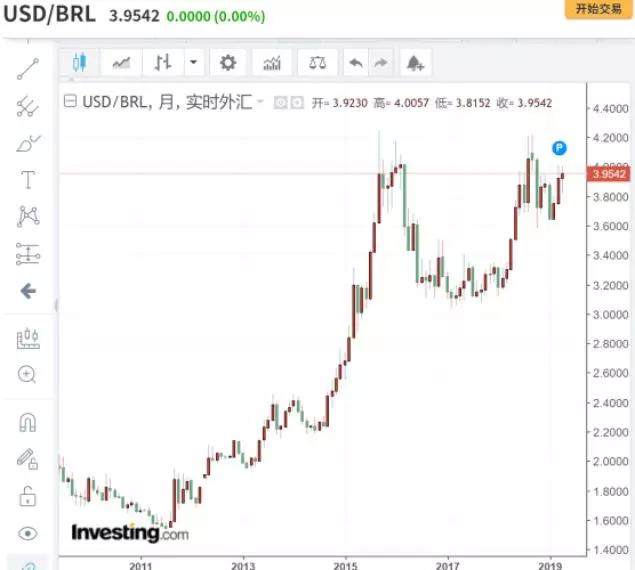
Task: Open the chart settings gear
Action: coord(228,63)
